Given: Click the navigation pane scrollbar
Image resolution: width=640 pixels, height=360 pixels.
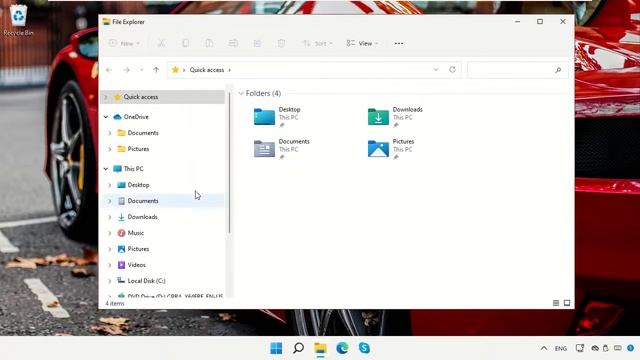Looking at the screenshot, I should (x=229, y=163).
